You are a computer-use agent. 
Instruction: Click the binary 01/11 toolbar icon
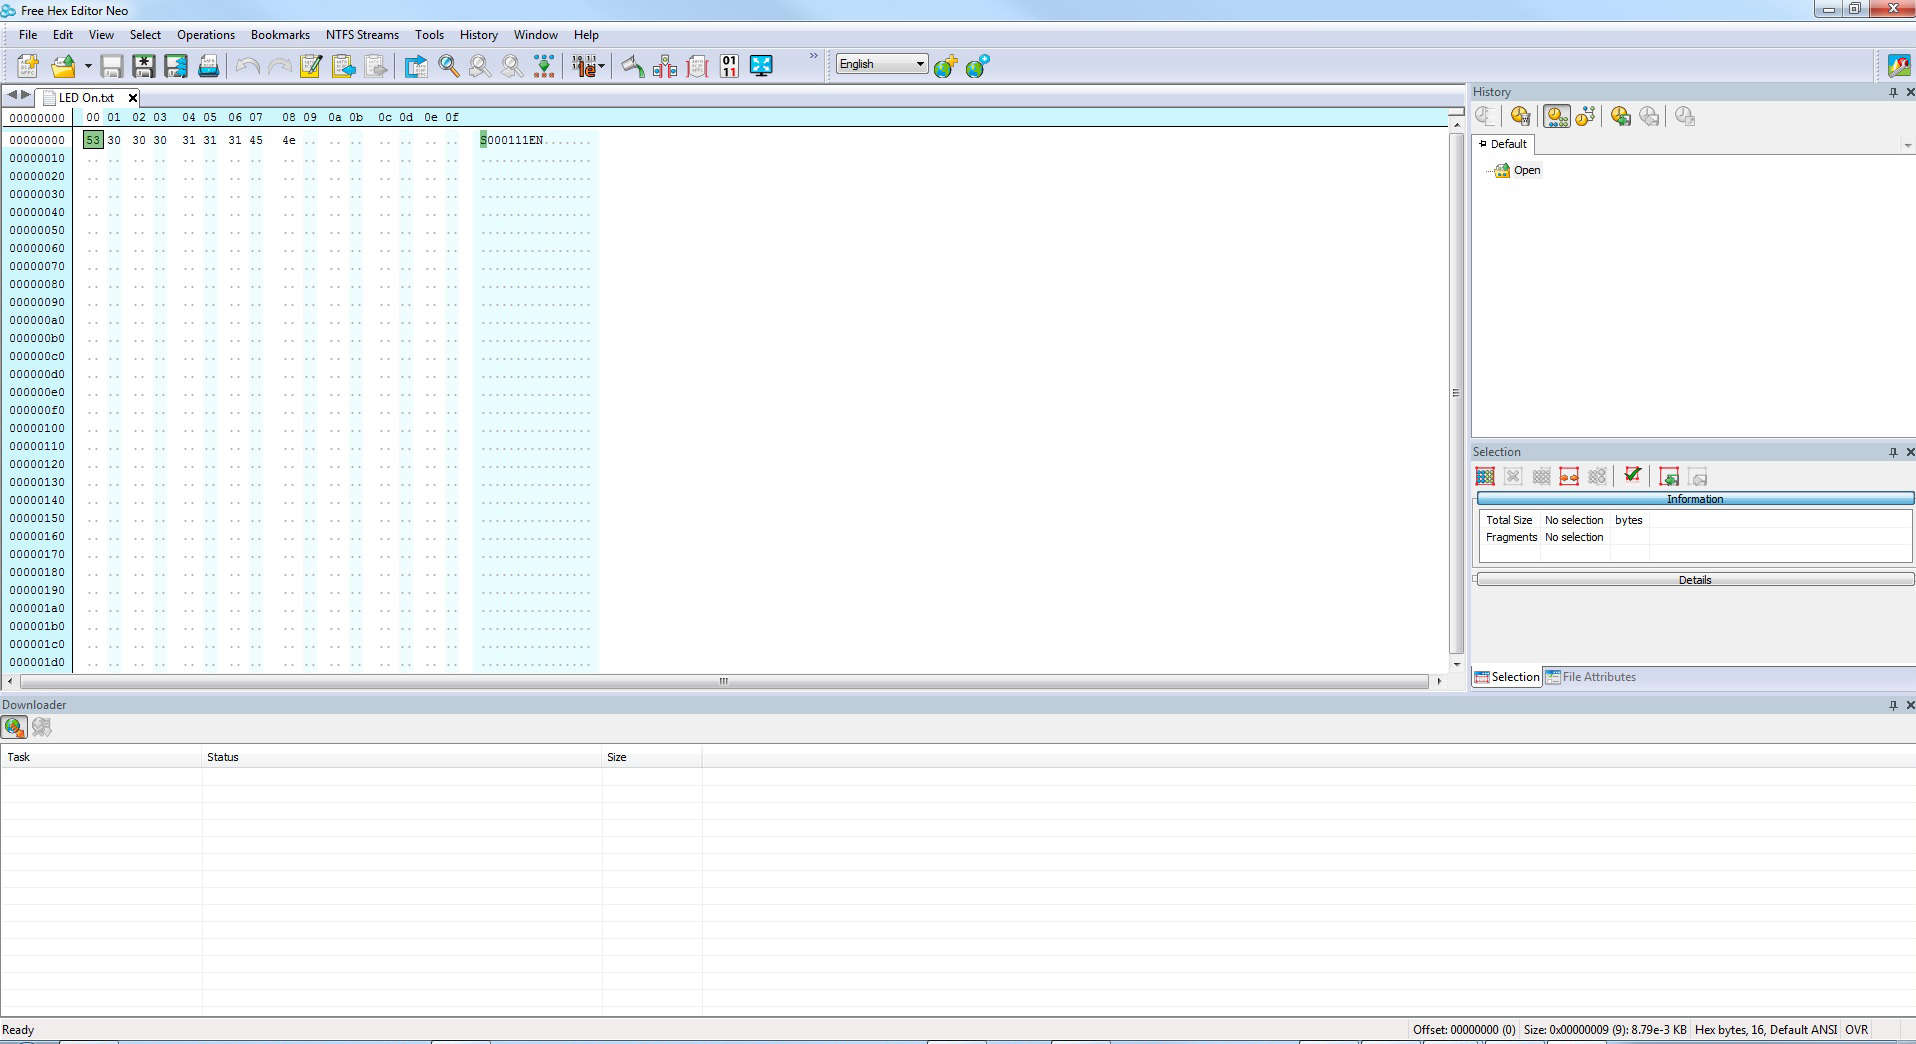729,66
